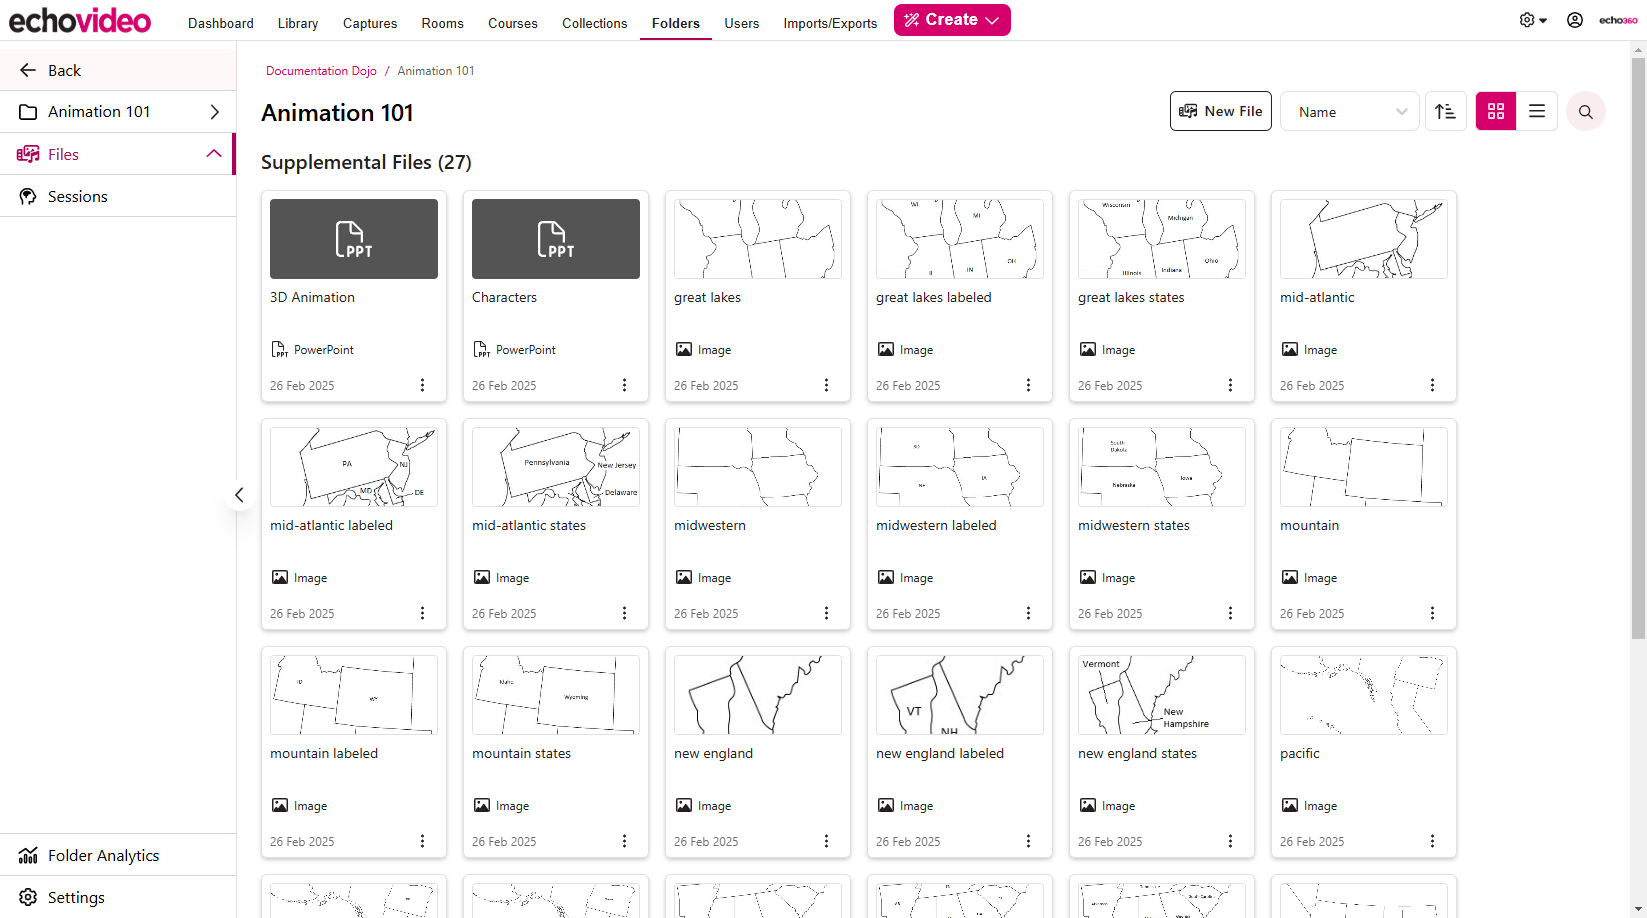
Task: Open the 3D Animation PowerPoint thumbnail
Action: coord(354,239)
